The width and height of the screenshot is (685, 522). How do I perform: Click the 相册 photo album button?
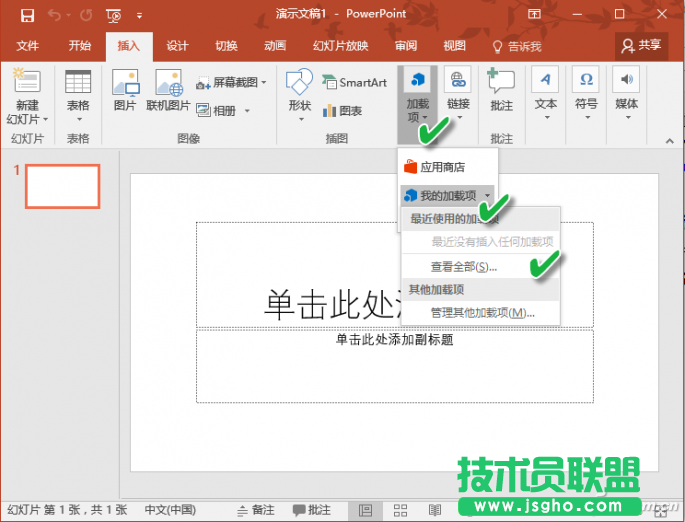click(x=217, y=111)
